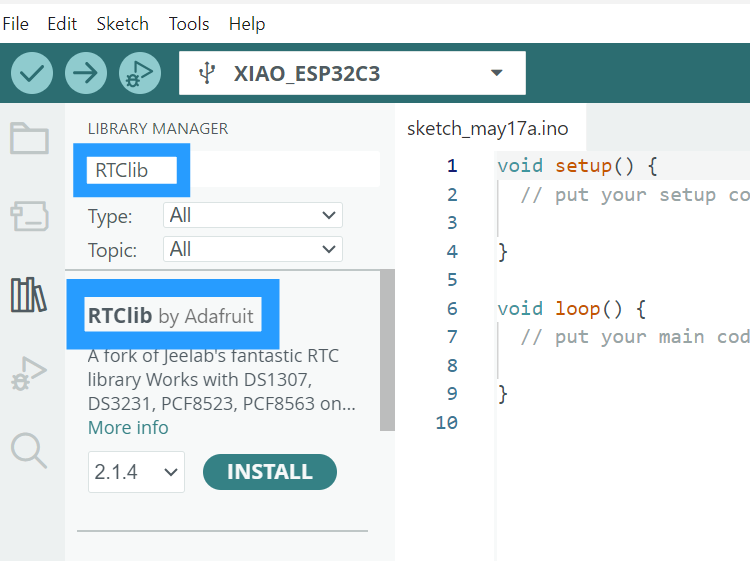Click the Verify checkmark button
Screen dimensions: 750x561
click(x=32, y=73)
